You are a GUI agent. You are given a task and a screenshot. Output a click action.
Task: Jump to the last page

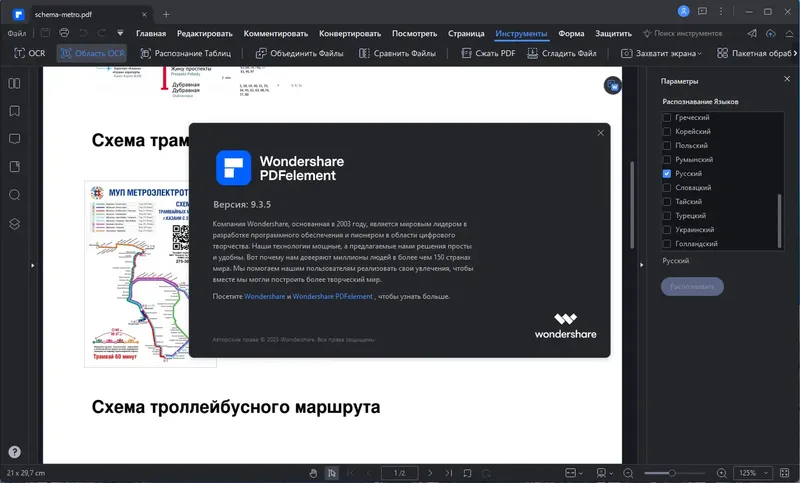pos(448,473)
